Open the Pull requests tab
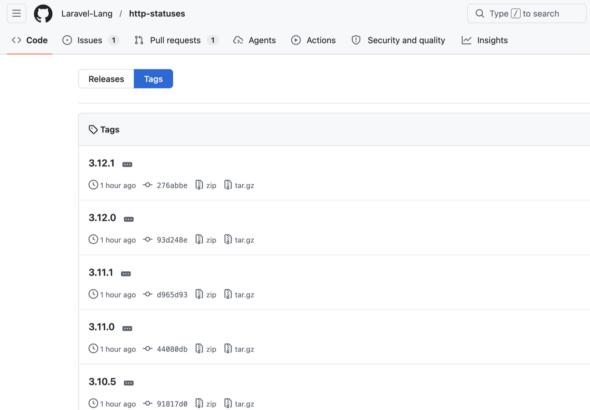 tap(176, 40)
